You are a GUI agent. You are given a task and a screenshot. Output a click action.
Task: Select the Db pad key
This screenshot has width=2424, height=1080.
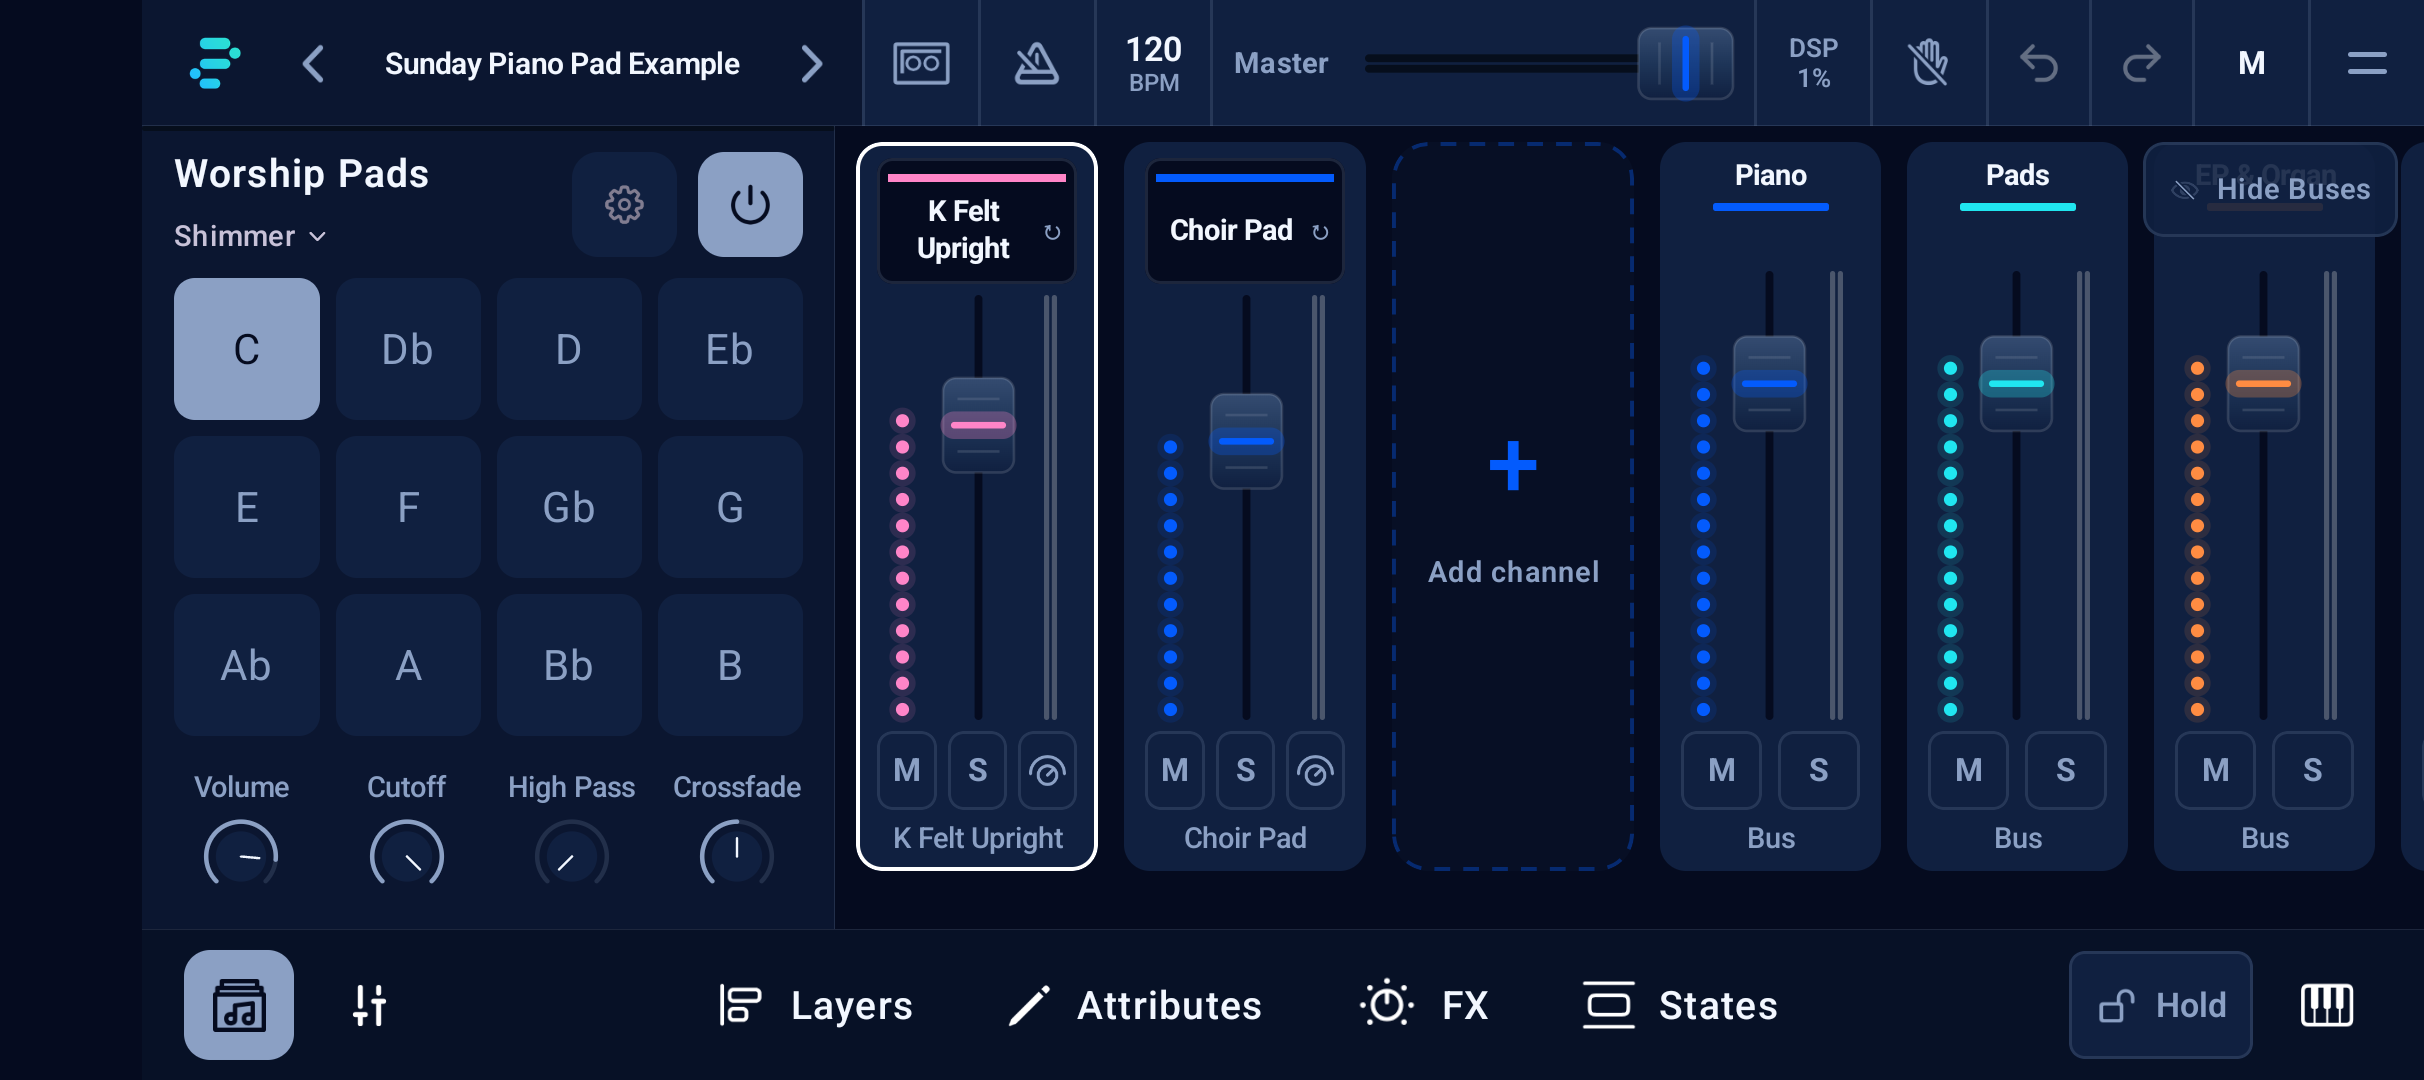(x=408, y=349)
